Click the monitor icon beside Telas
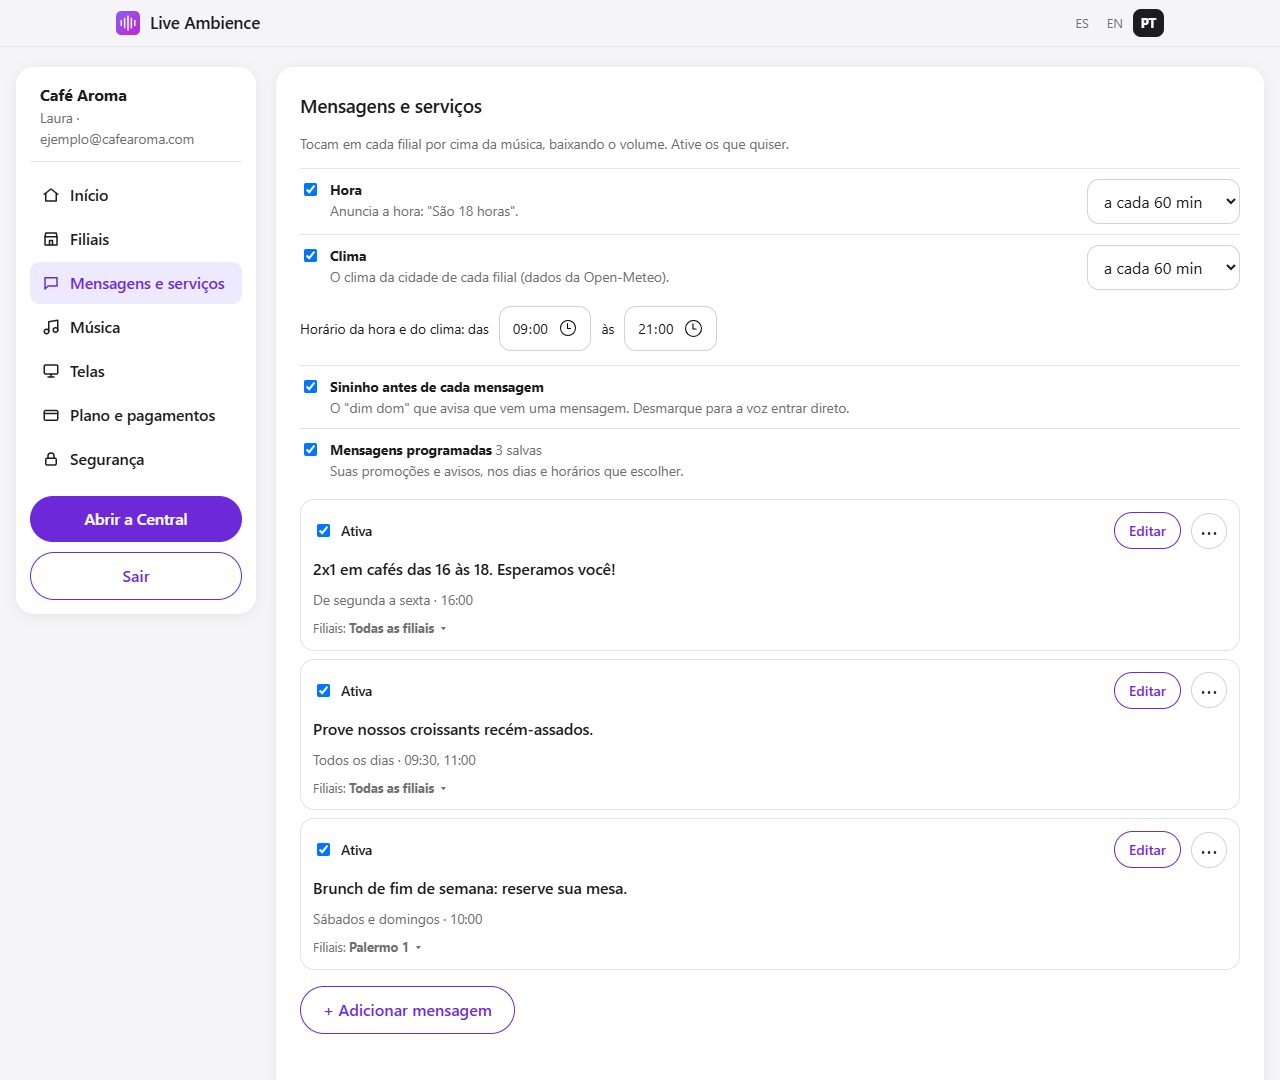The width and height of the screenshot is (1280, 1080). pos(51,371)
